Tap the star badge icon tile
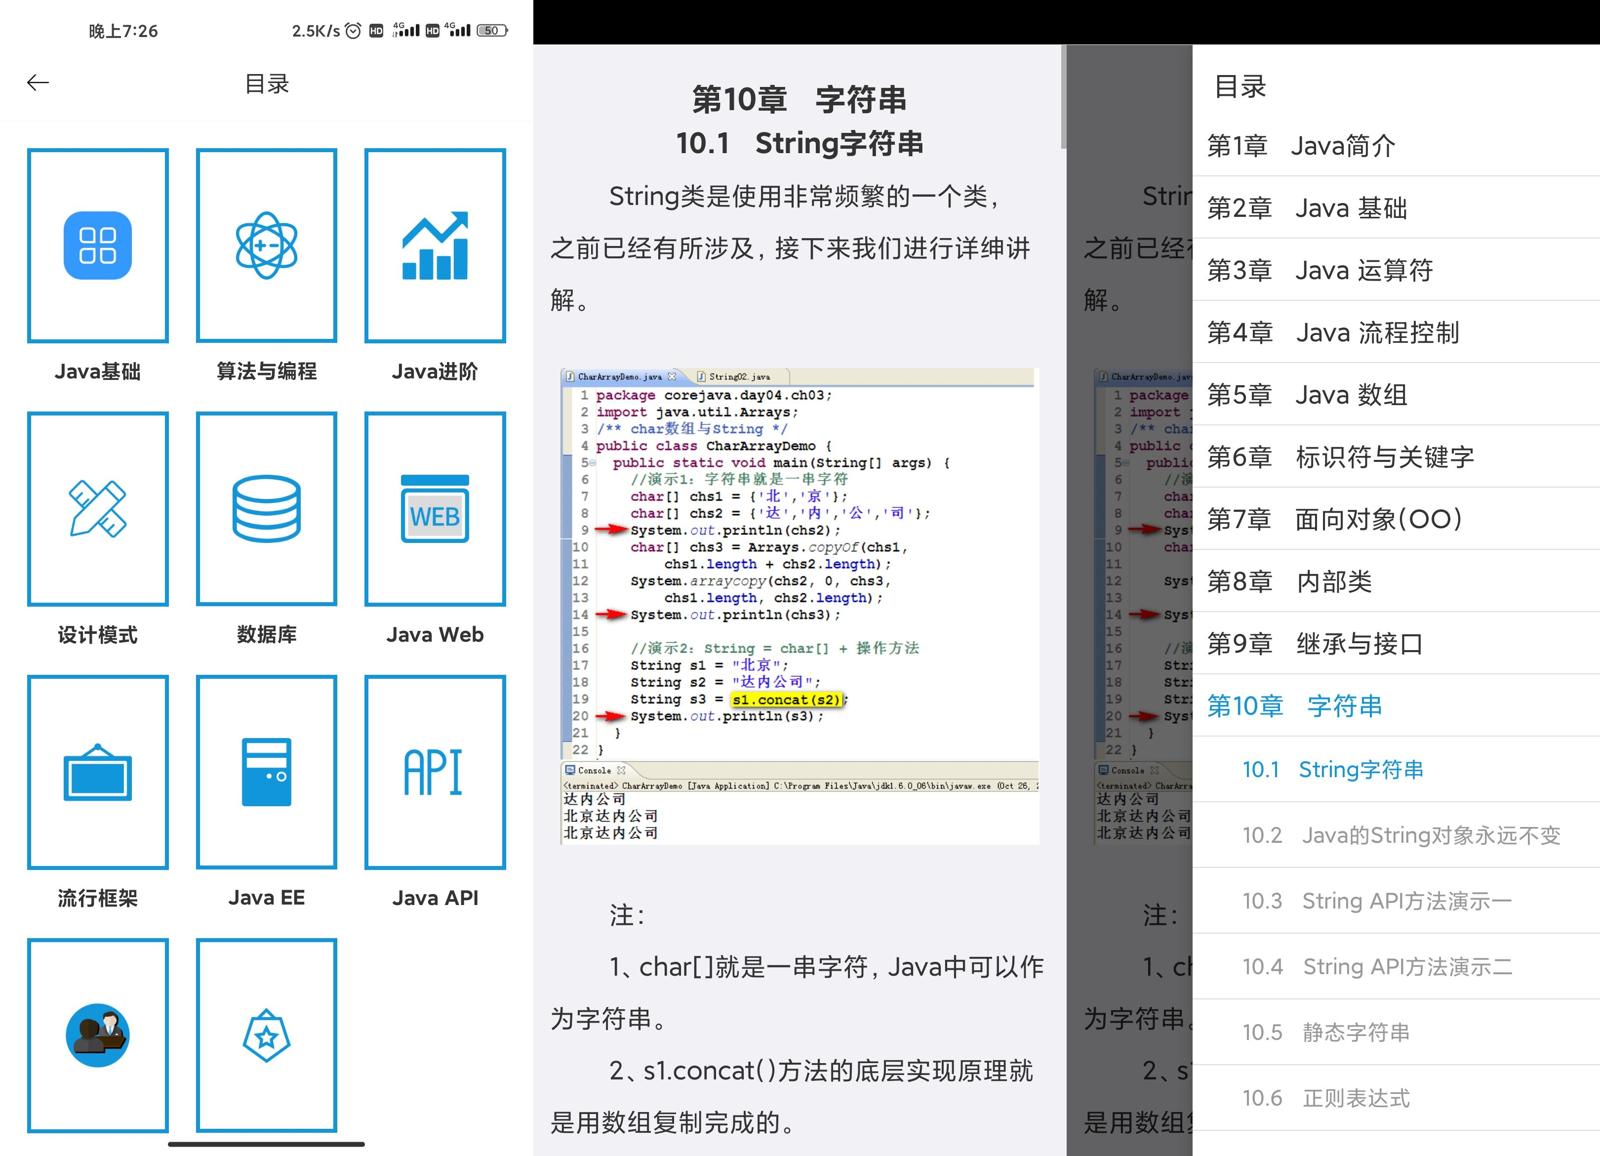Viewport: 1600px width, 1156px height. coord(266,1035)
